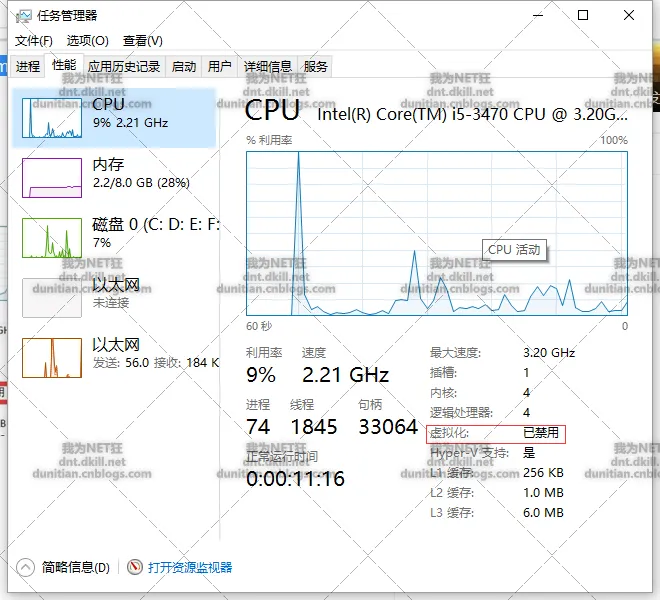Click the 速度 2.21 GHz value
660x600 pixels.
point(346,375)
